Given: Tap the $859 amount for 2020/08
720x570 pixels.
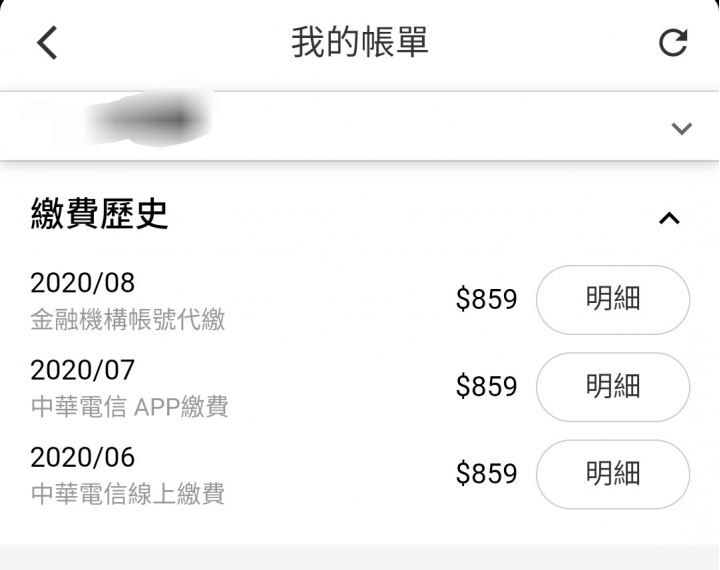Looking at the screenshot, I should 486,299.
